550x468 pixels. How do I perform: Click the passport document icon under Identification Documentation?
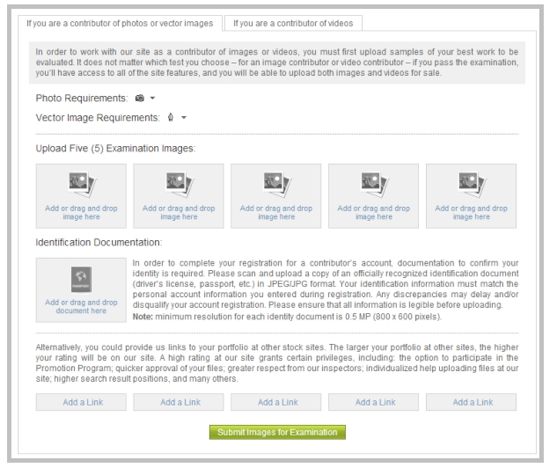[81, 280]
